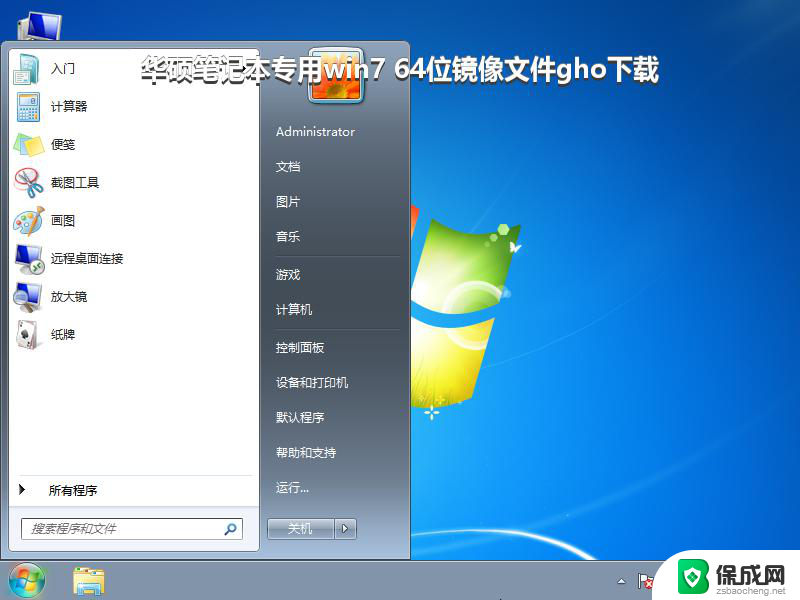The image size is (800, 600).
Task: Open 帮助和支持 help and support
Action: (306, 453)
